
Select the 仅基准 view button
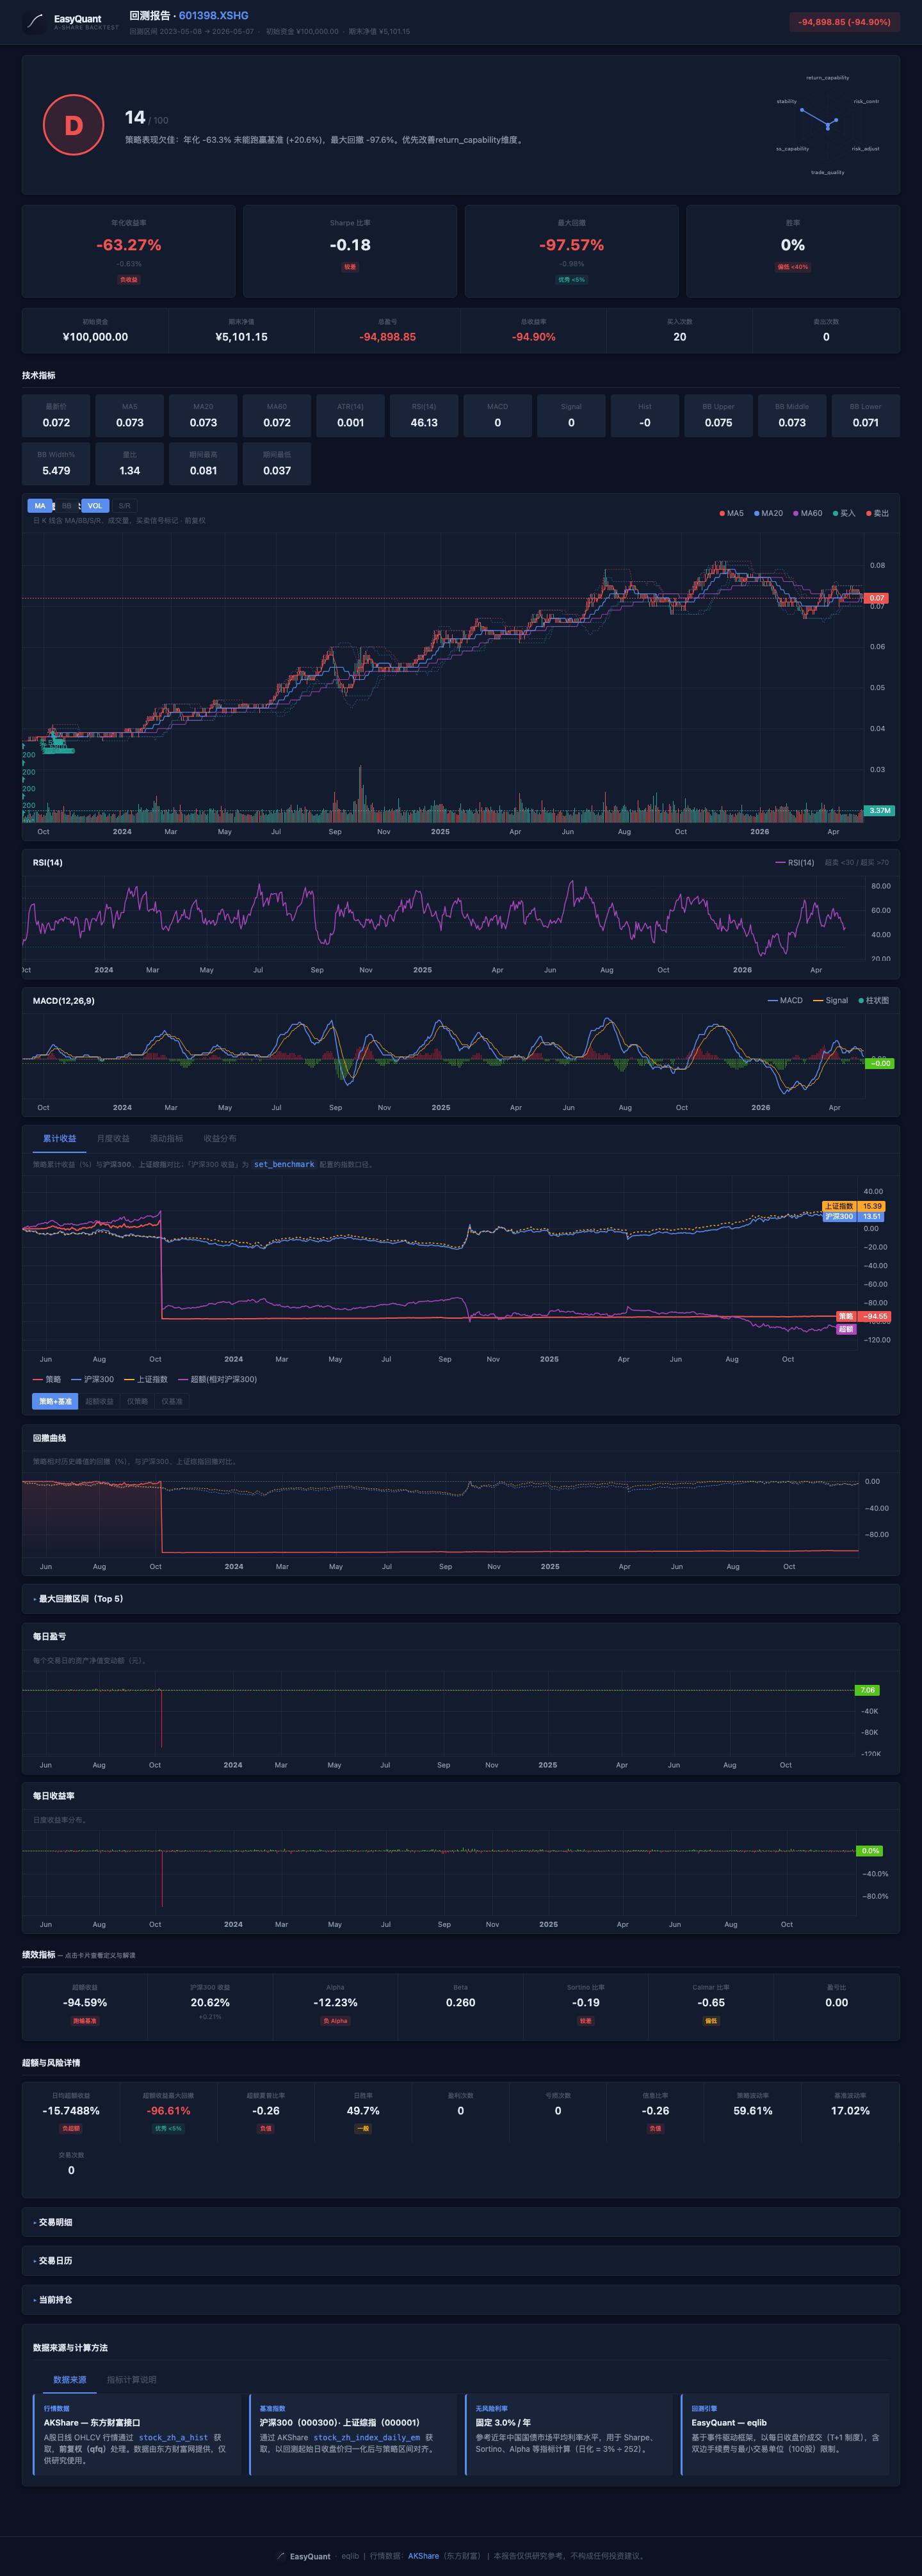click(172, 1401)
